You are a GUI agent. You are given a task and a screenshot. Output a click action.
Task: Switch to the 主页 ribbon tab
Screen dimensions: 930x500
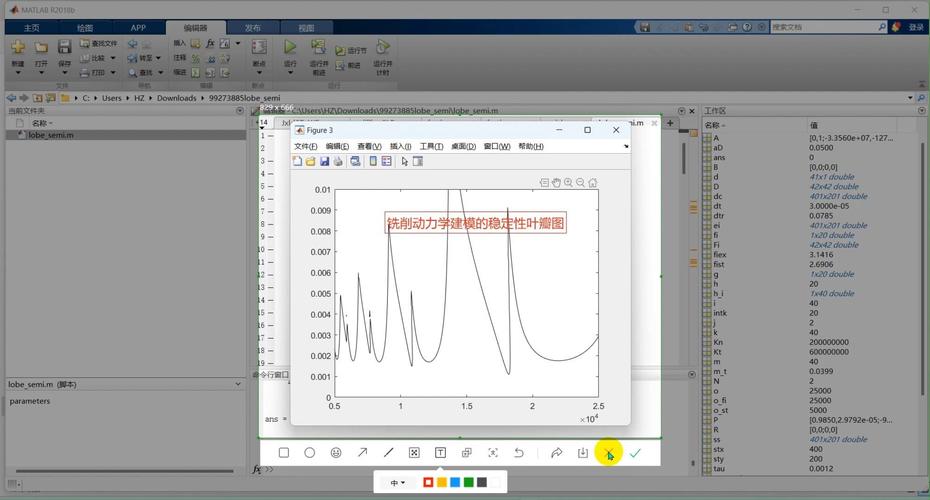(x=31, y=28)
